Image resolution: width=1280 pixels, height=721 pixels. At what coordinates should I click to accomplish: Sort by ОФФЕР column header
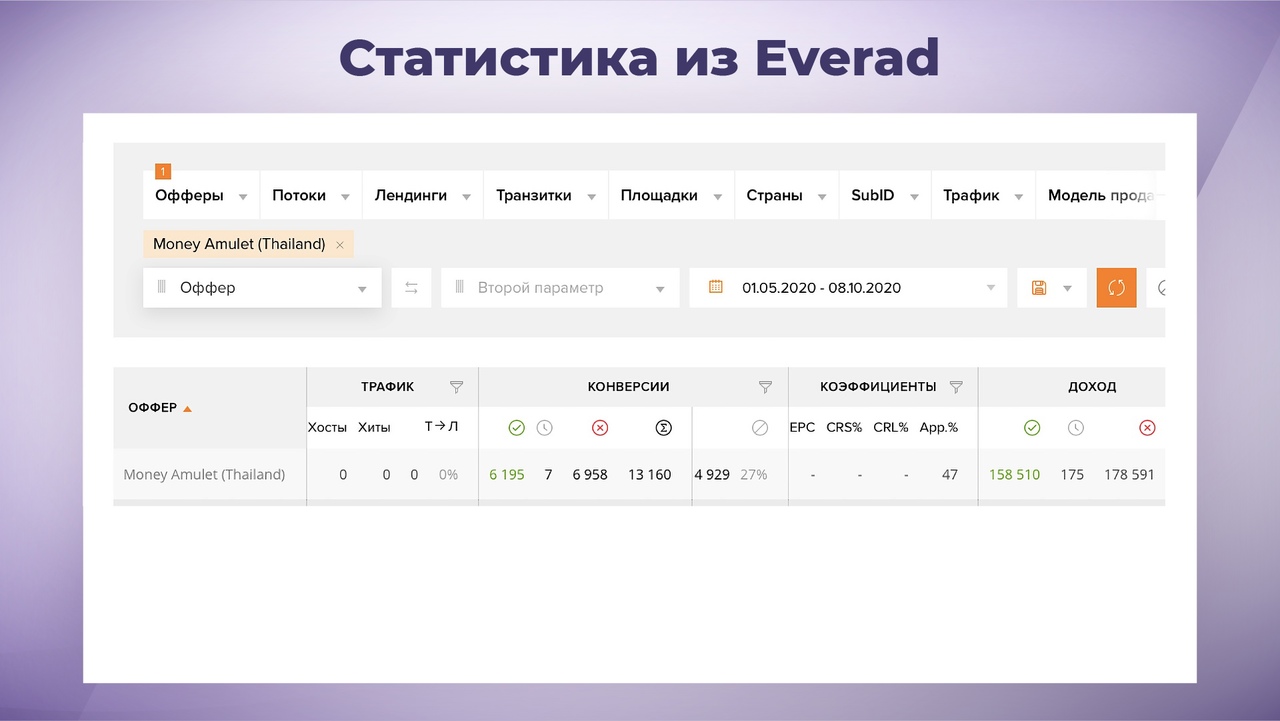pyautogui.click(x=160, y=407)
